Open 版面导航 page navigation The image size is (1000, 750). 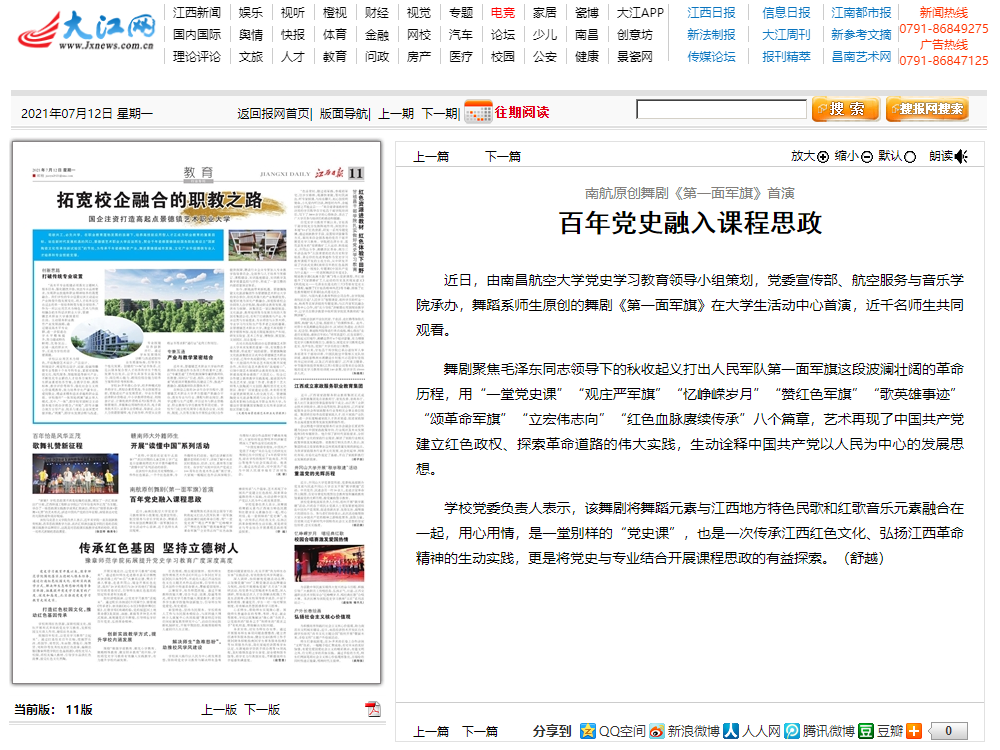(x=343, y=113)
